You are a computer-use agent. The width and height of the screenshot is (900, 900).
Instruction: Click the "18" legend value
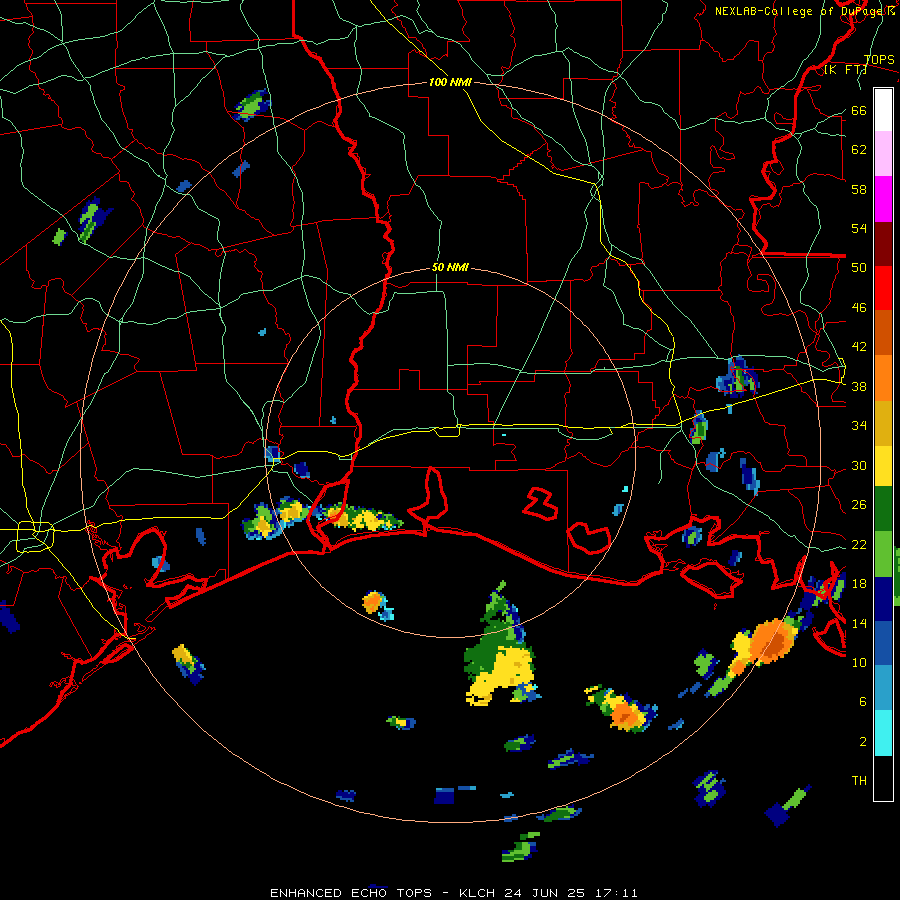pyautogui.click(x=859, y=584)
